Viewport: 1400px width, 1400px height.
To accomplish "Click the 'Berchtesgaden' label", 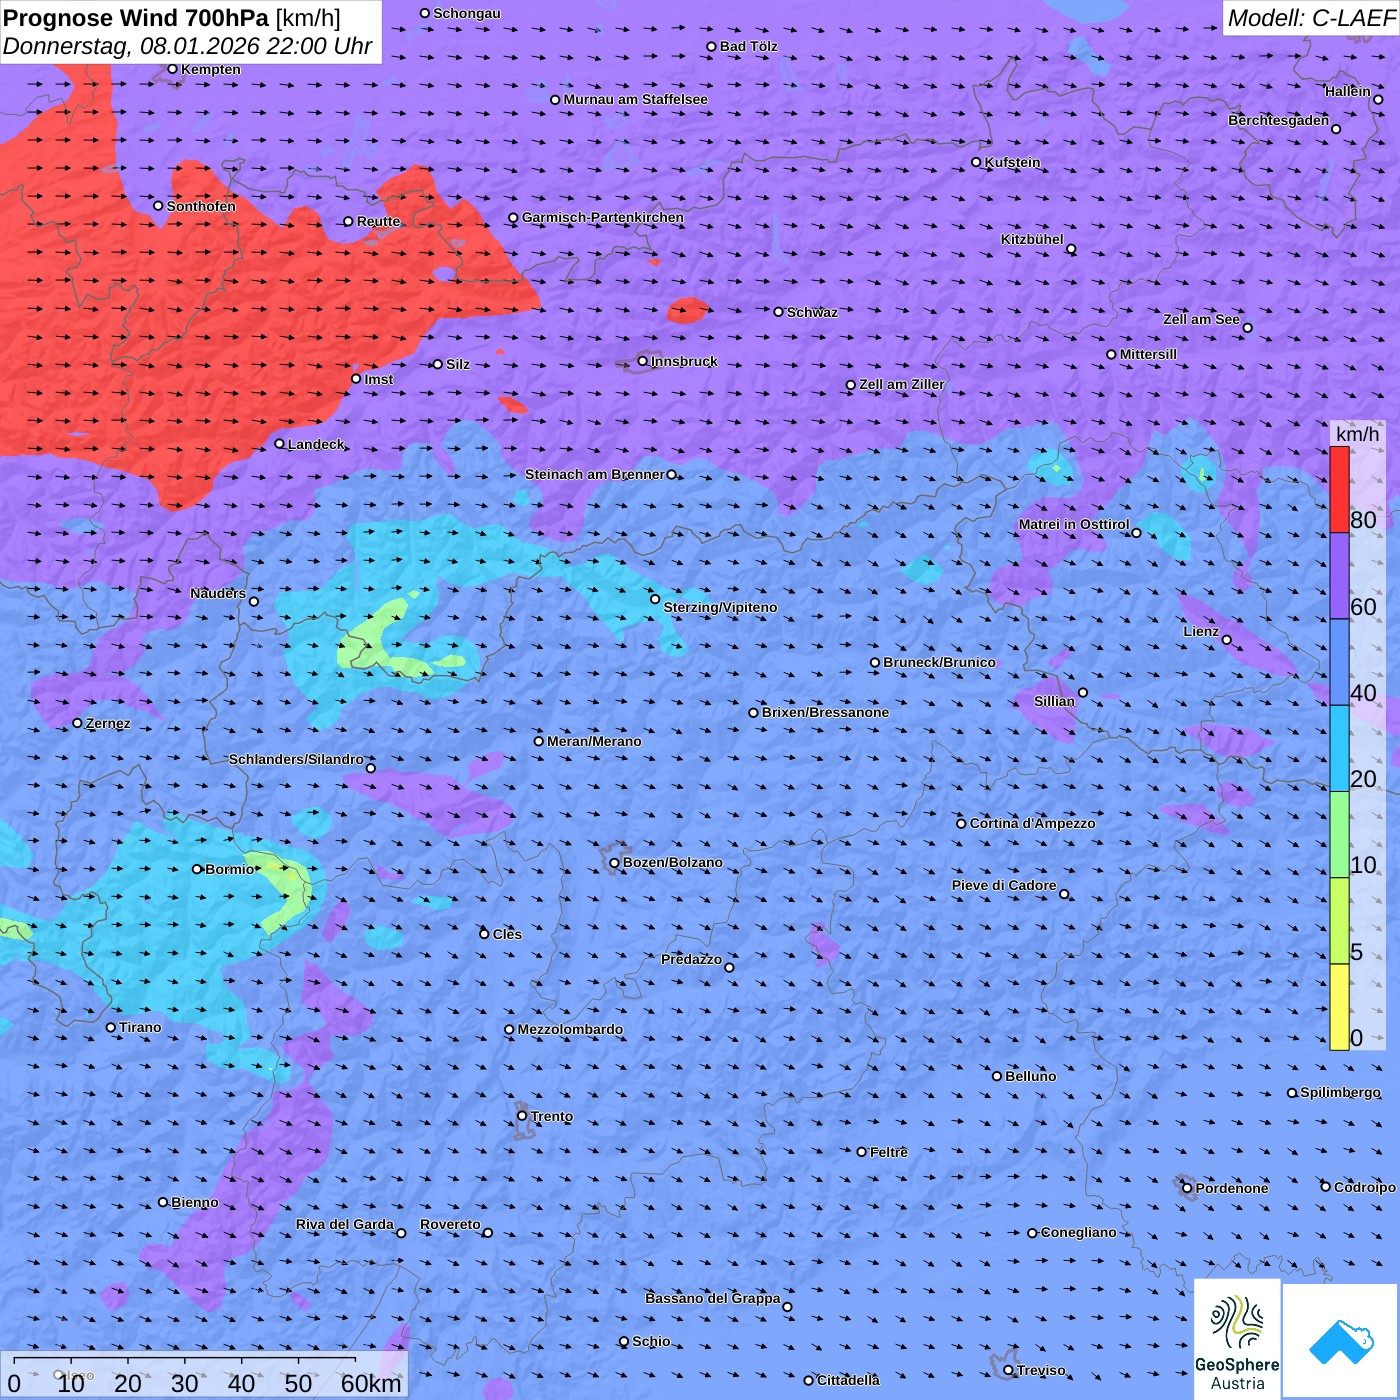I will click(1279, 120).
